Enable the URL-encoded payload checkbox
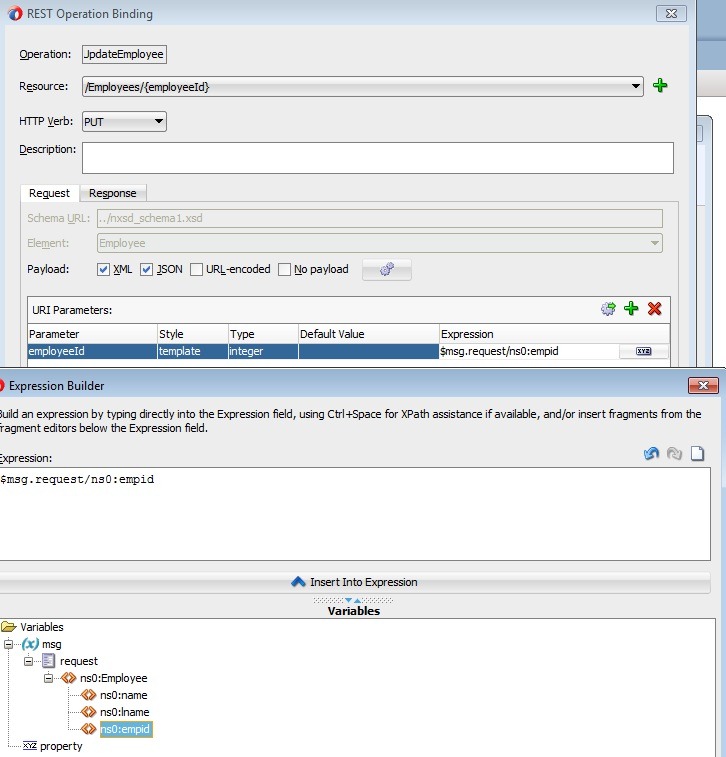 point(196,270)
